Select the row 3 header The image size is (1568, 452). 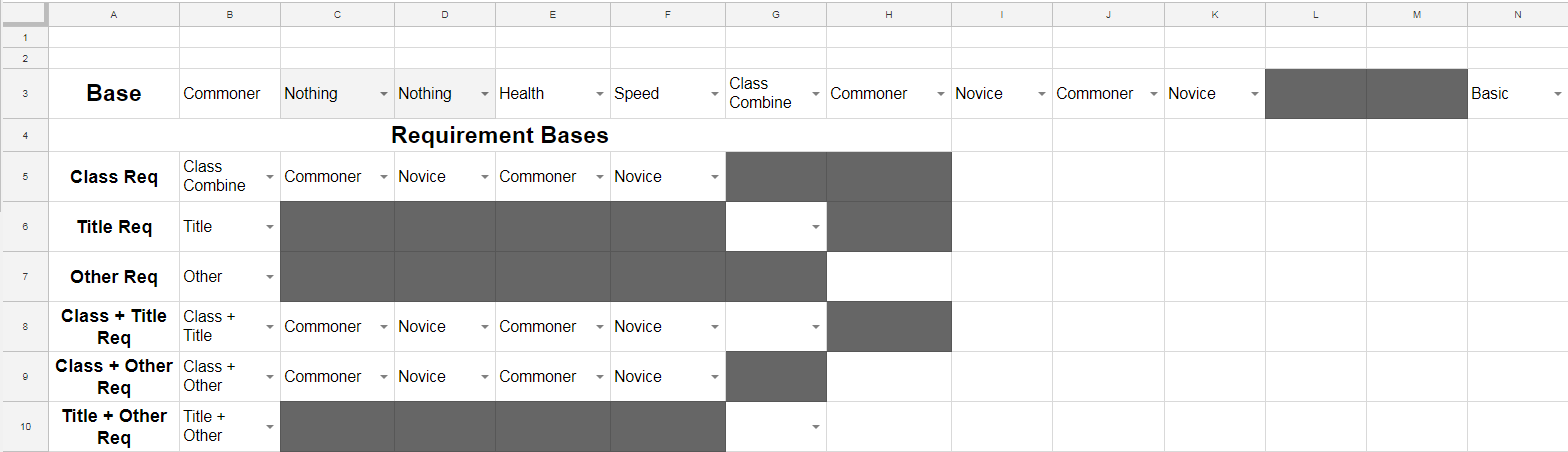24,94
